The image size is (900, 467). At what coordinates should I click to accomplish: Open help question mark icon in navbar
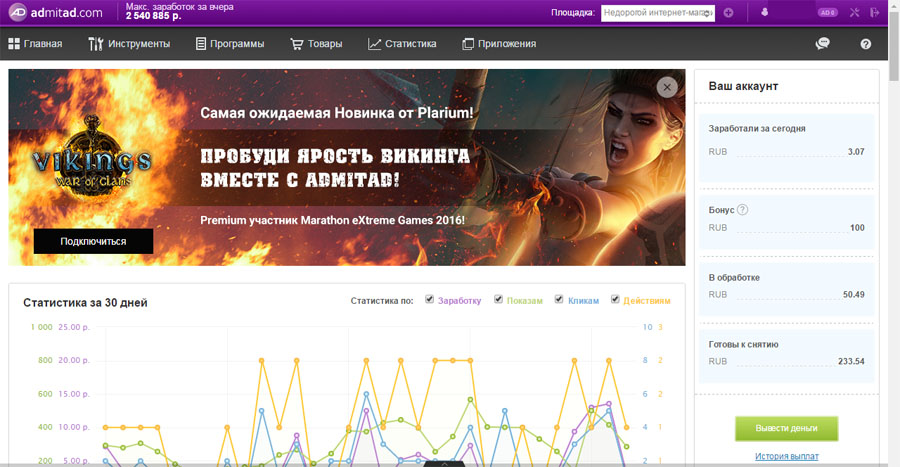pos(866,44)
